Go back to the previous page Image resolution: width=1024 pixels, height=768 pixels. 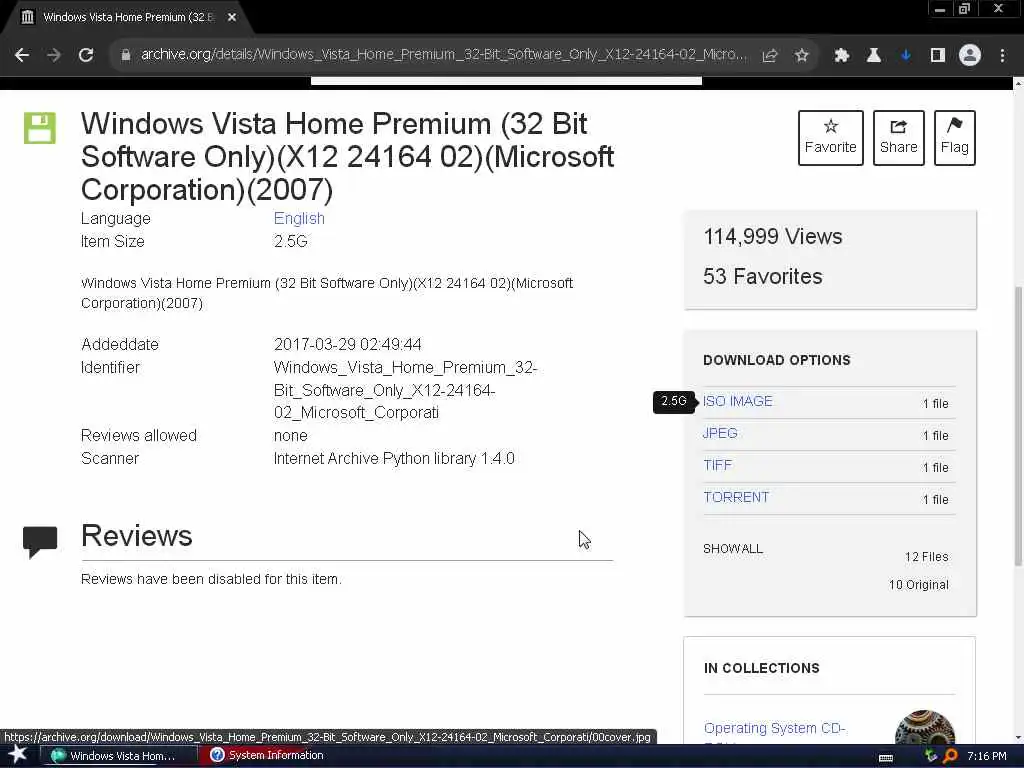click(x=22, y=56)
